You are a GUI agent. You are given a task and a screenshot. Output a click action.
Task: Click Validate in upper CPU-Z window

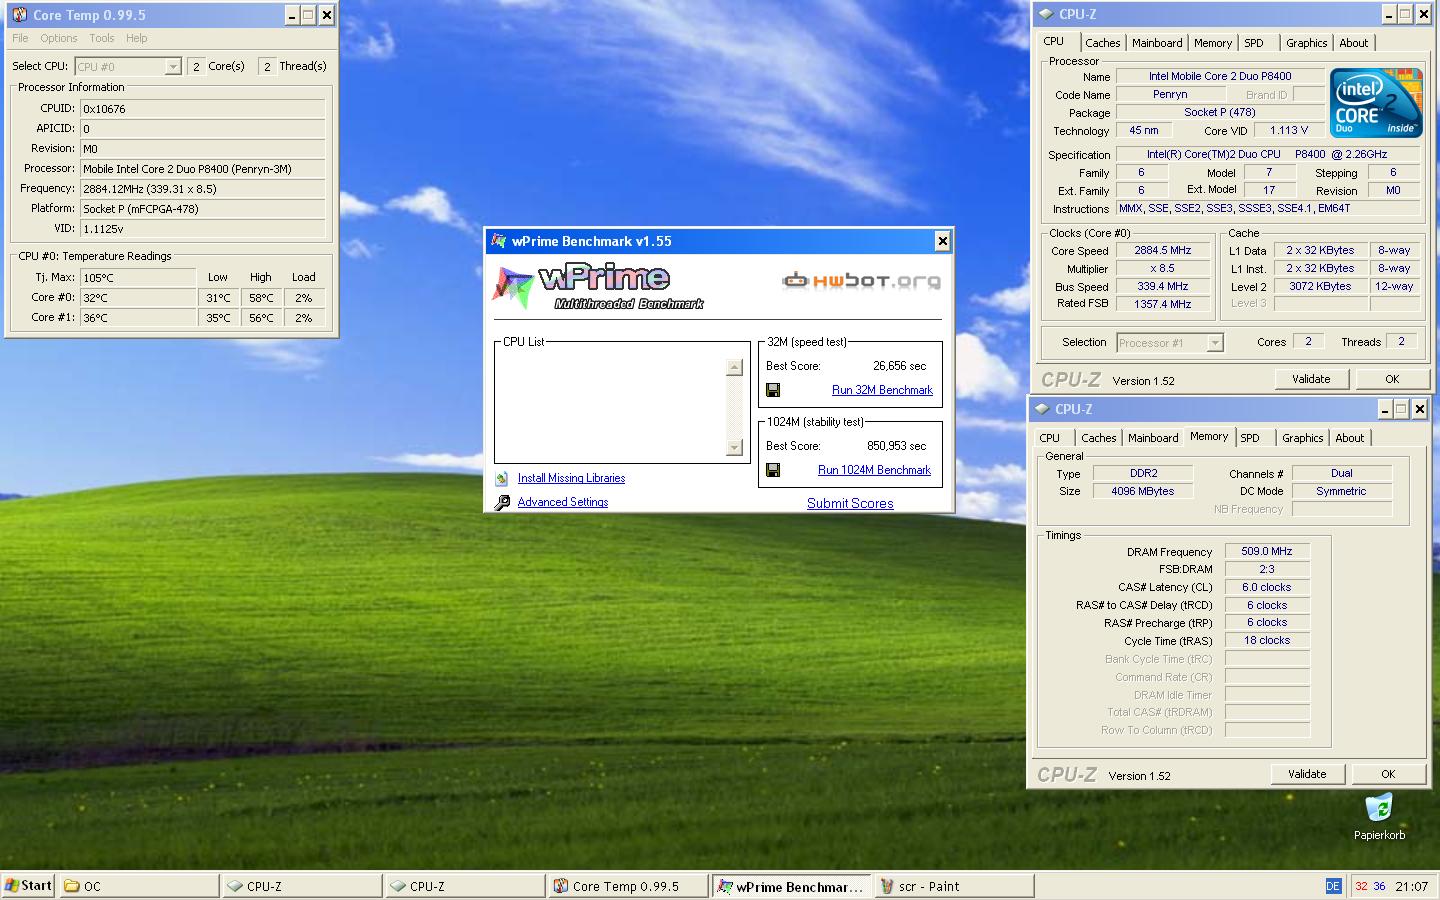(x=1311, y=379)
